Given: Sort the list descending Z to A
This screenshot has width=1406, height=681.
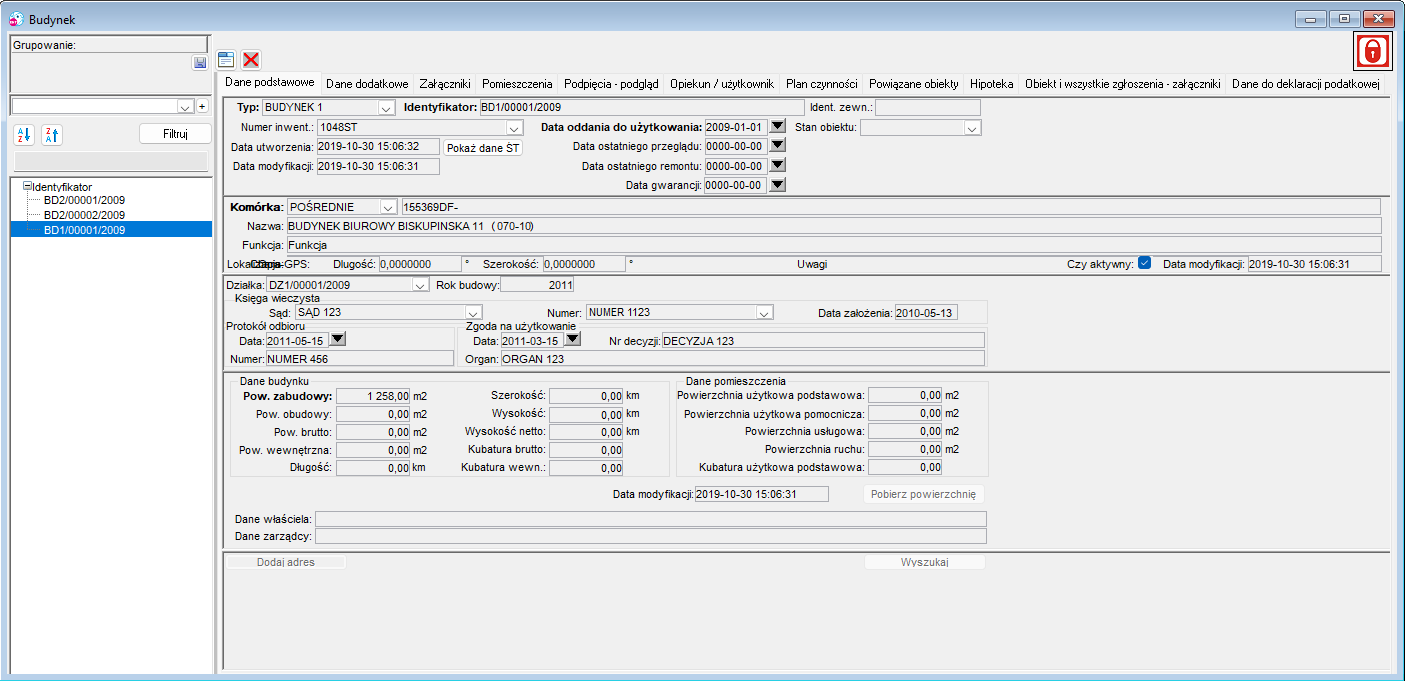Looking at the screenshot, I should 51,135.
